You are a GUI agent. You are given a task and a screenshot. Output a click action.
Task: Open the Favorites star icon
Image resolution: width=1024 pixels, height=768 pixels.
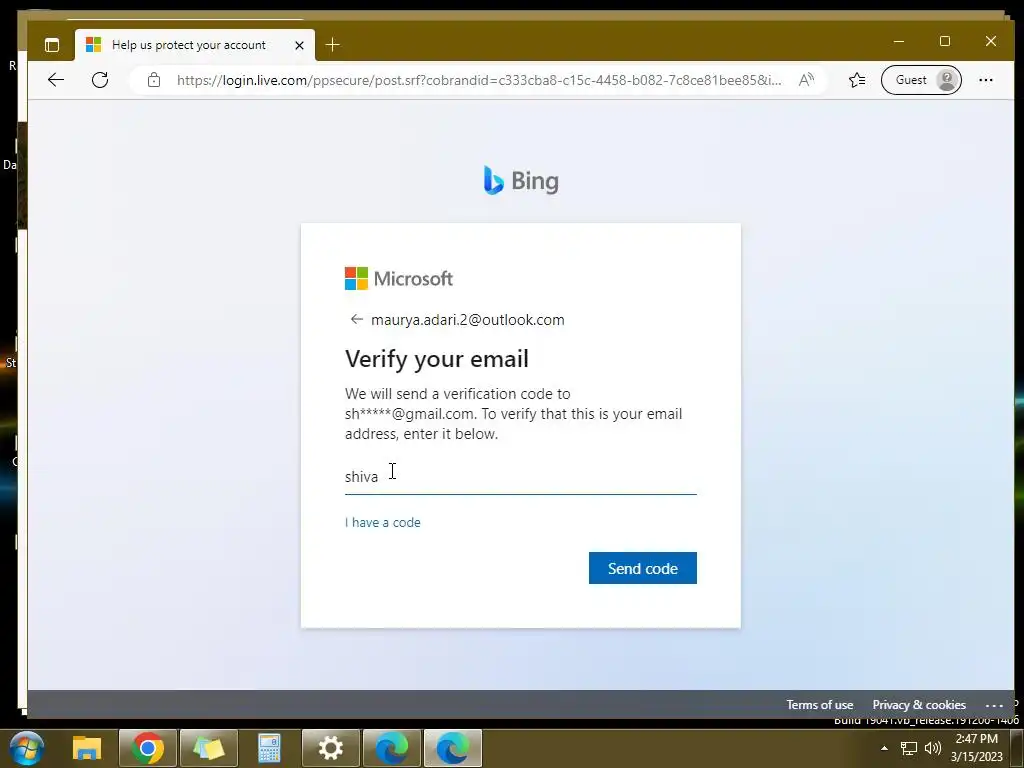tap(857, 80)
